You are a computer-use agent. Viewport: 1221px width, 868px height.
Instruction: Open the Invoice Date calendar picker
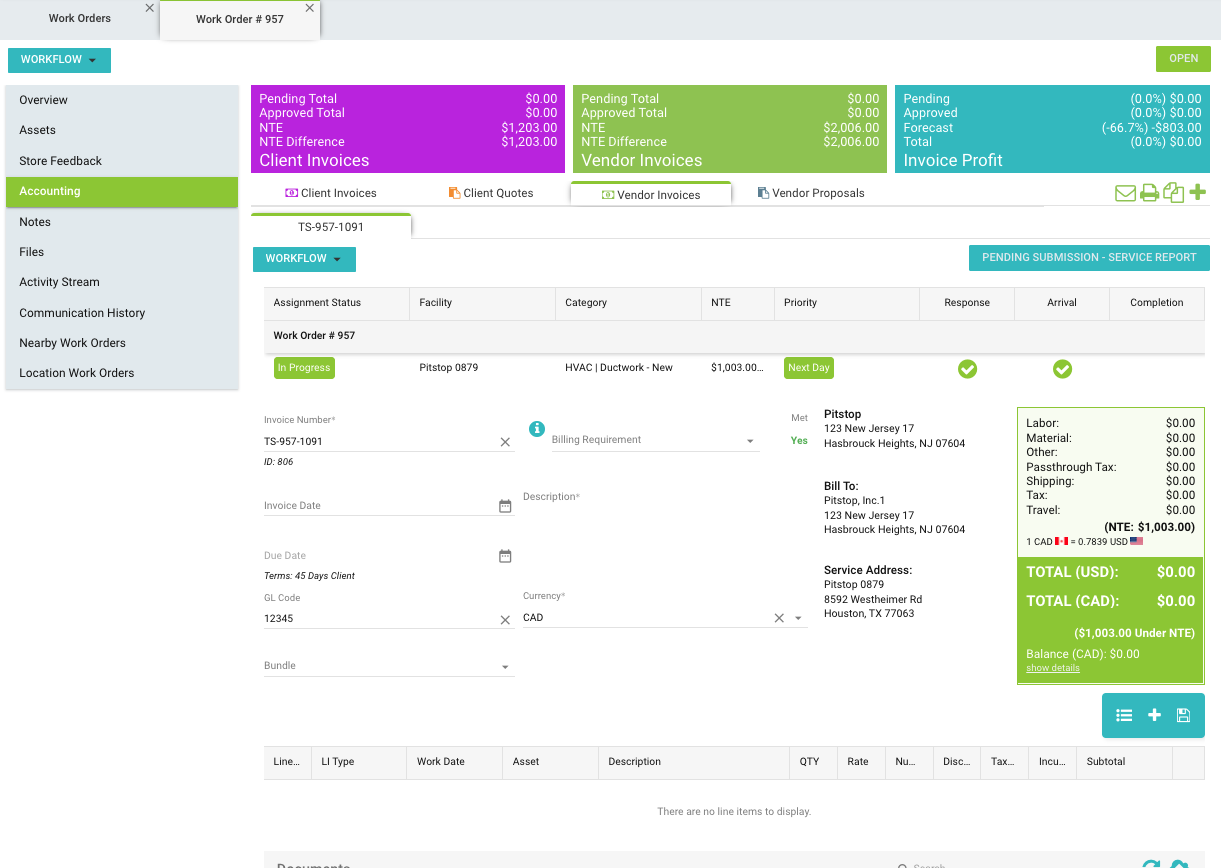click(x=505, y=506)
